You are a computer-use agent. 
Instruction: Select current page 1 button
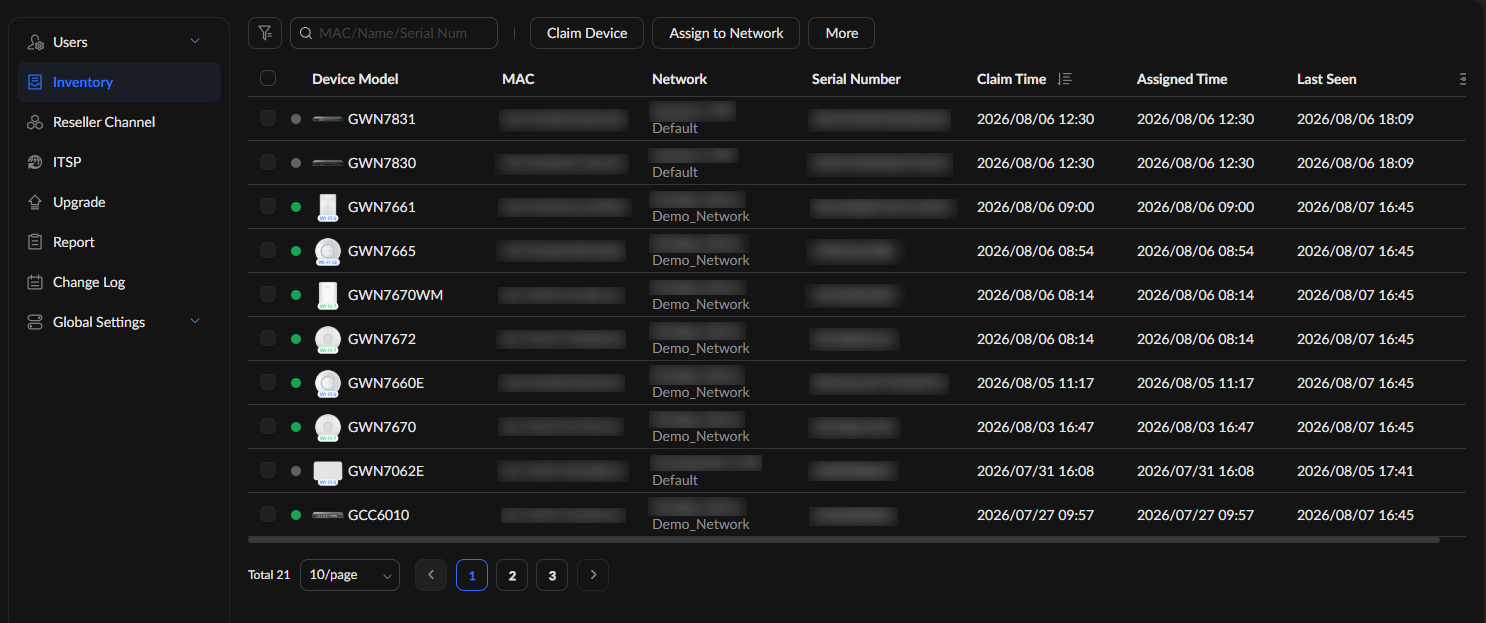[472, 575]
